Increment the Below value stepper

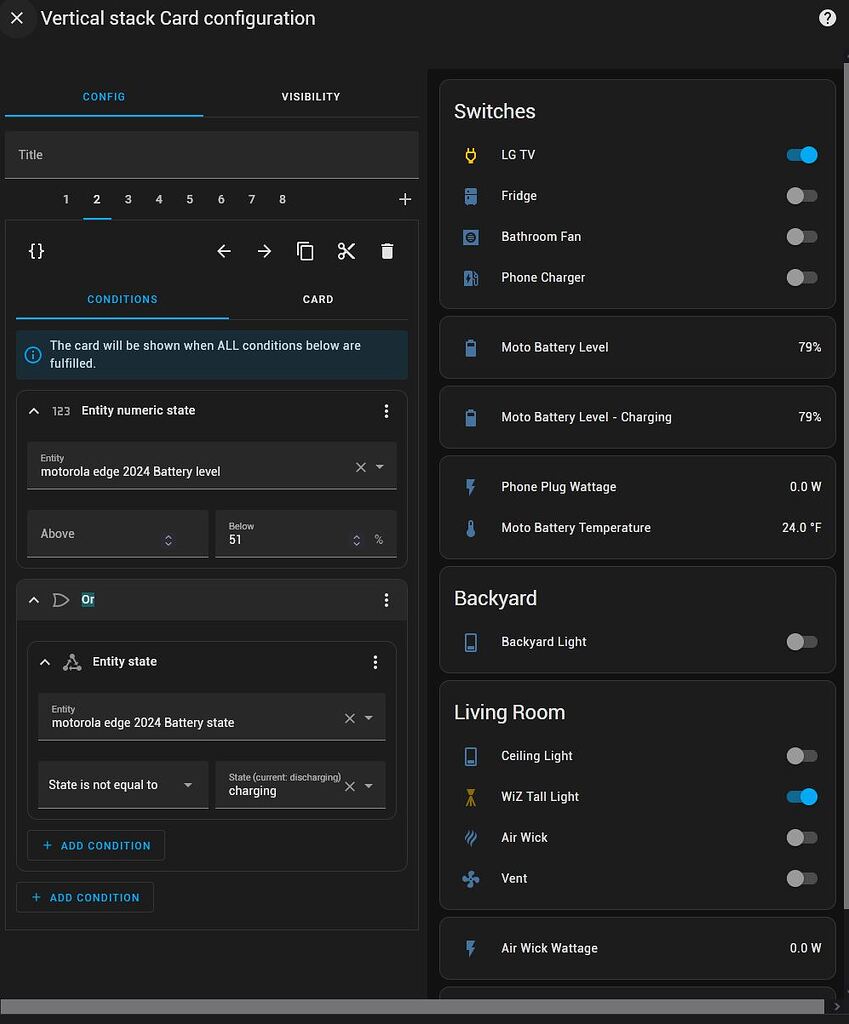[x=356, y=535]
